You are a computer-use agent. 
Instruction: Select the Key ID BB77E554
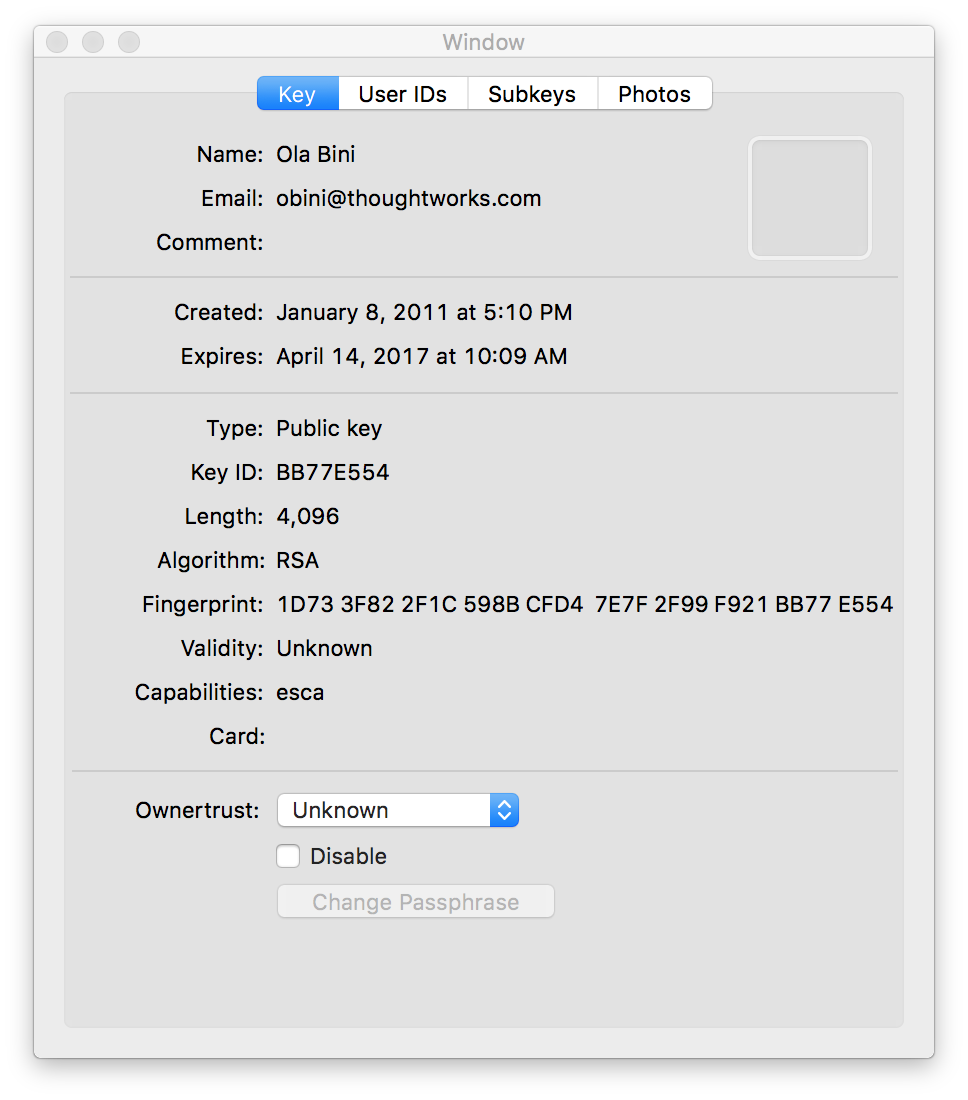click(332, 473)
